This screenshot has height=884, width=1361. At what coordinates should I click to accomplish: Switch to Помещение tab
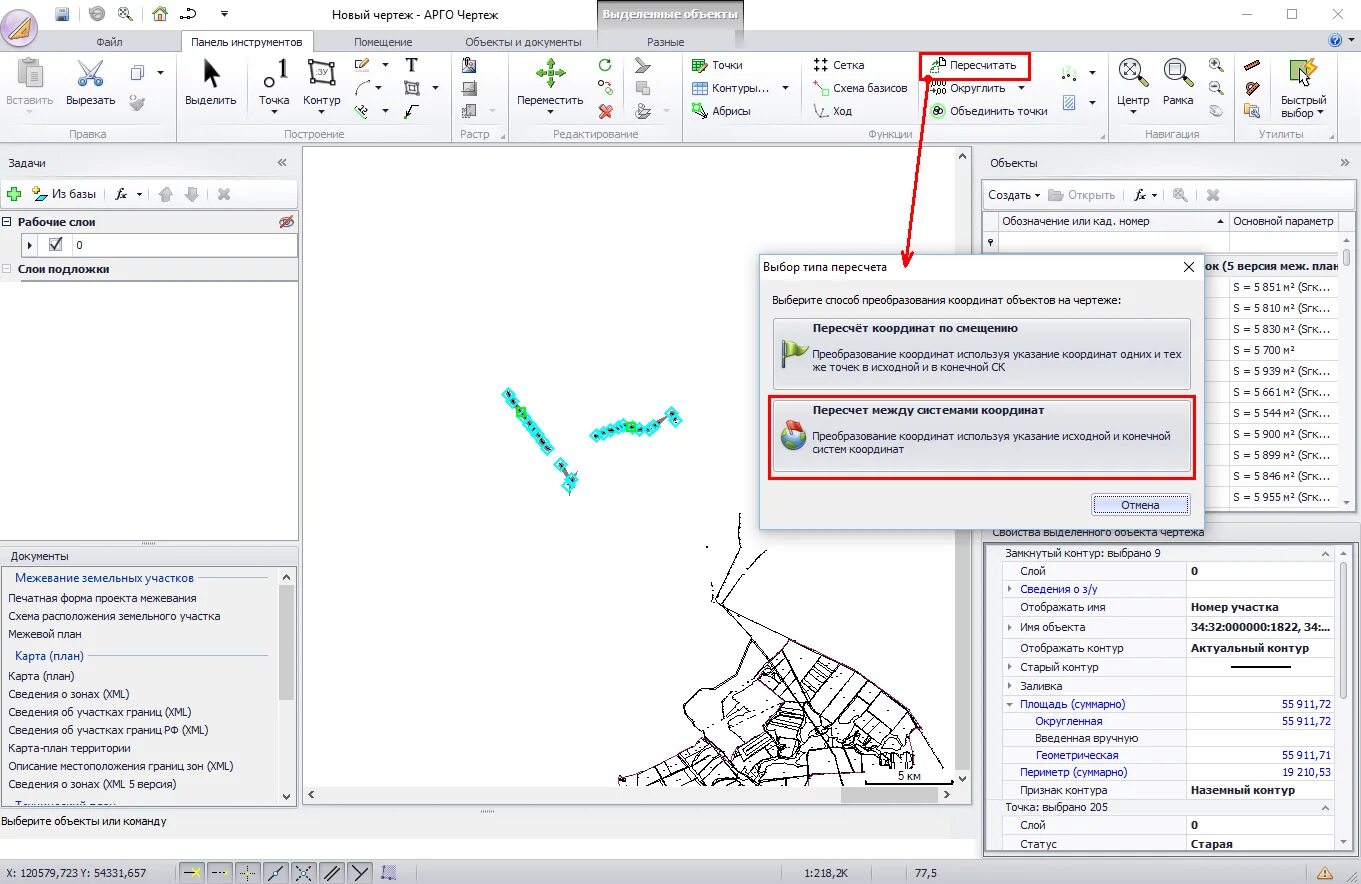383,42
